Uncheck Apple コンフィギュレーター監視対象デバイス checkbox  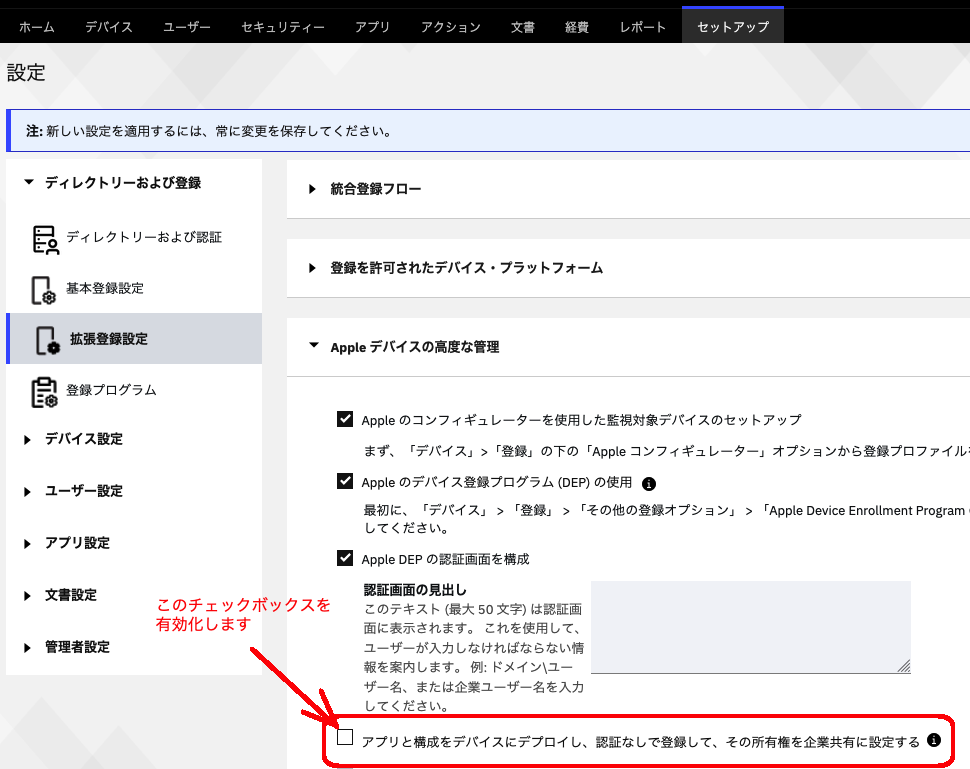click(x=345, y=419)
